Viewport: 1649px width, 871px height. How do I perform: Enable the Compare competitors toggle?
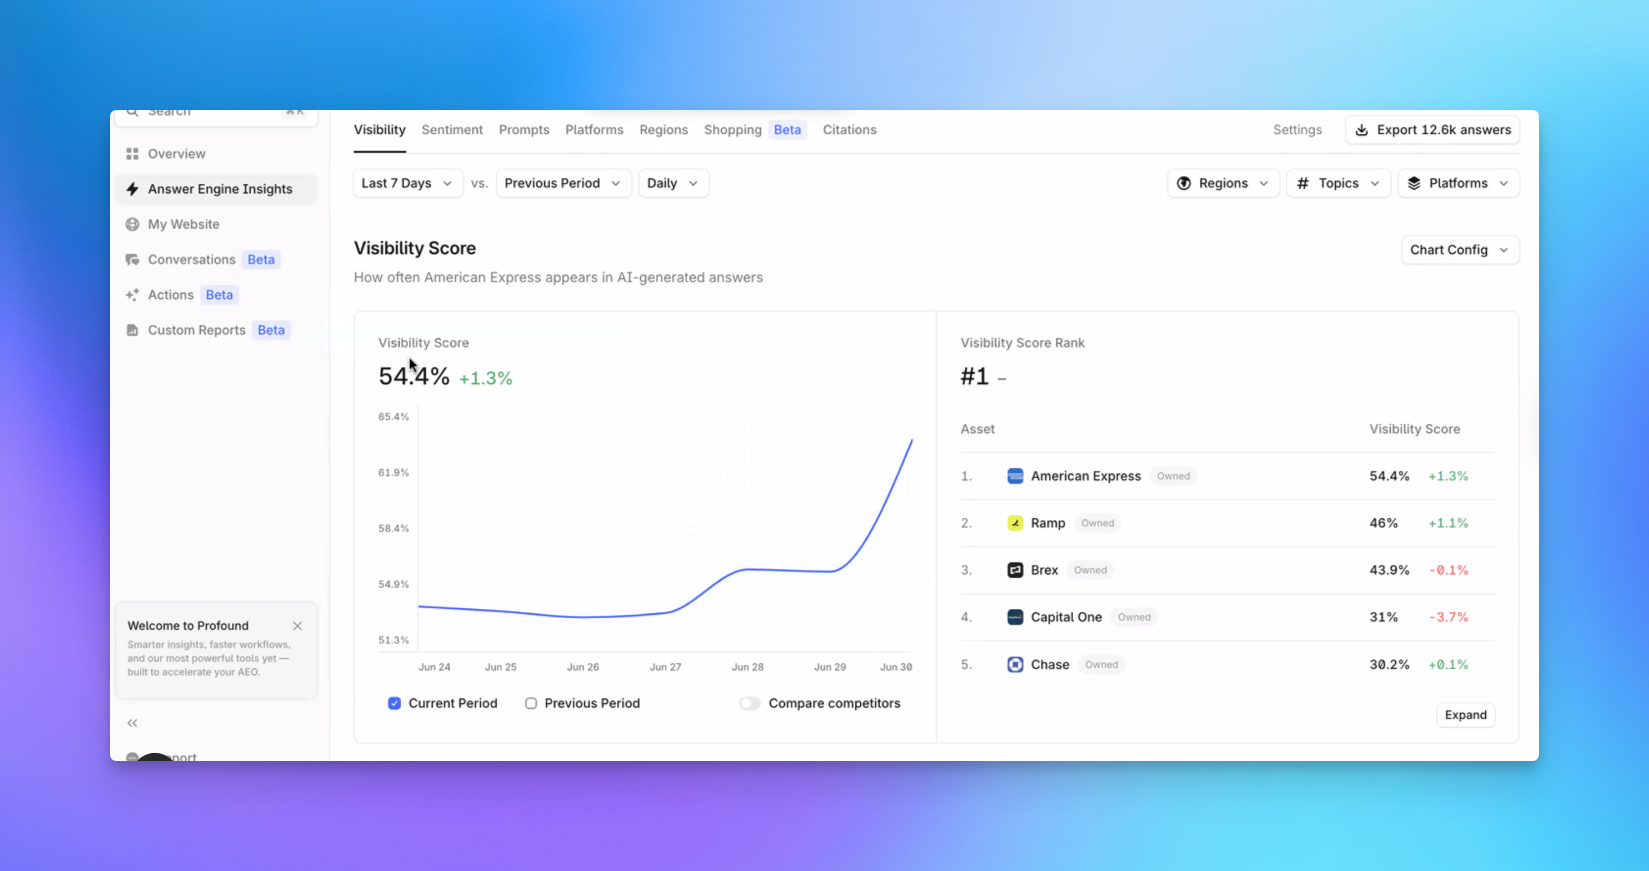point(750,703)
